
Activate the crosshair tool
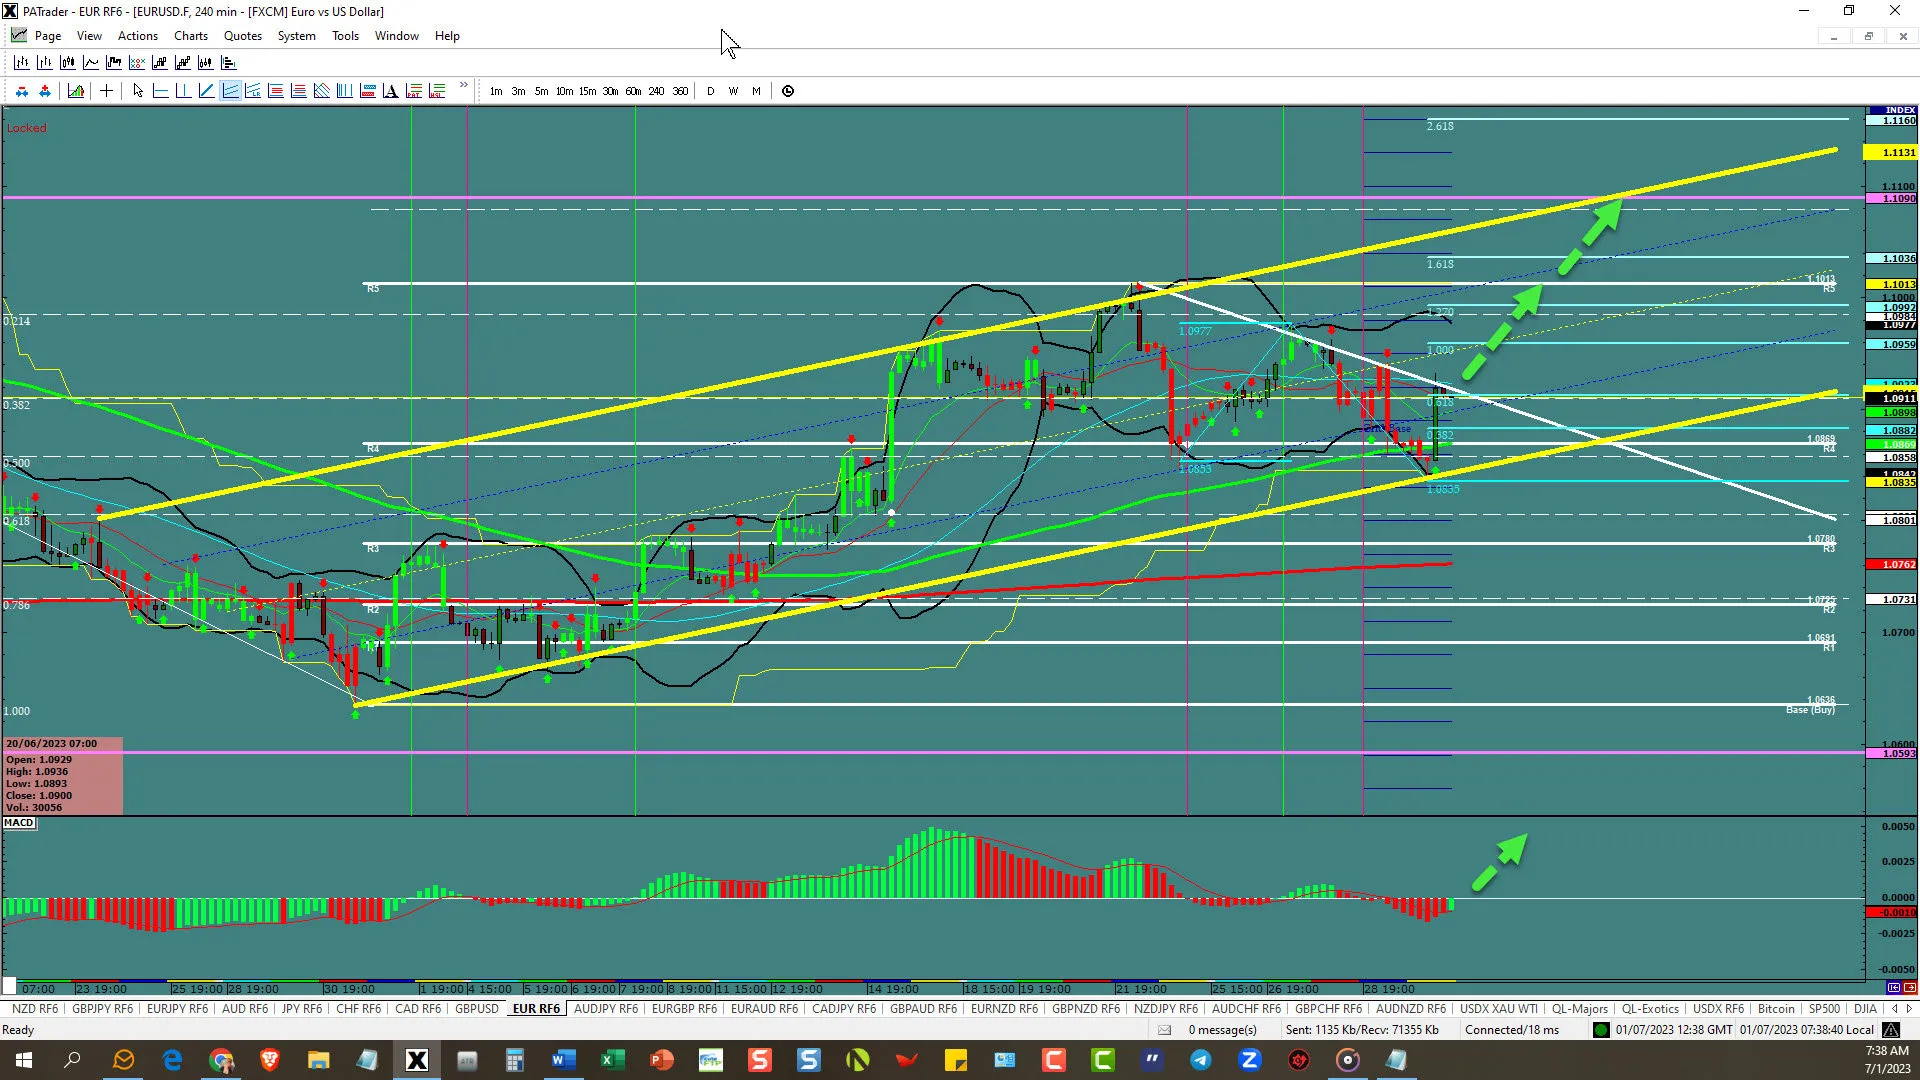[106, 91]
